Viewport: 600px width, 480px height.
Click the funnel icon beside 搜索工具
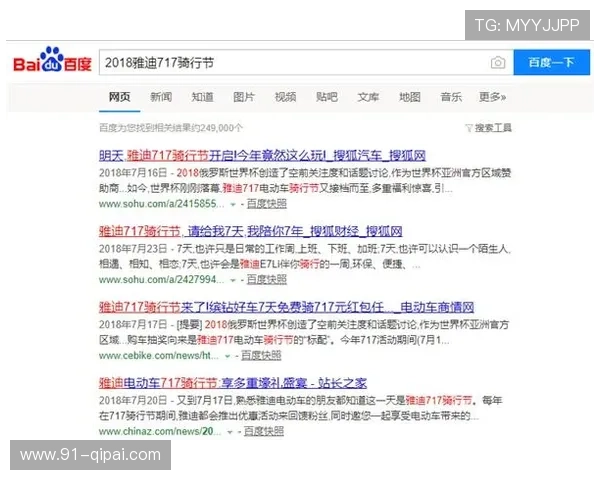(x=469, y=128)
